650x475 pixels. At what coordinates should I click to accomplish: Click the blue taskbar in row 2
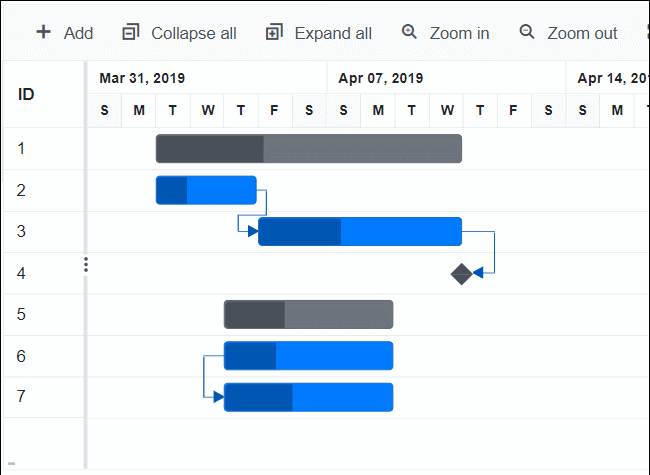[206, 190]
